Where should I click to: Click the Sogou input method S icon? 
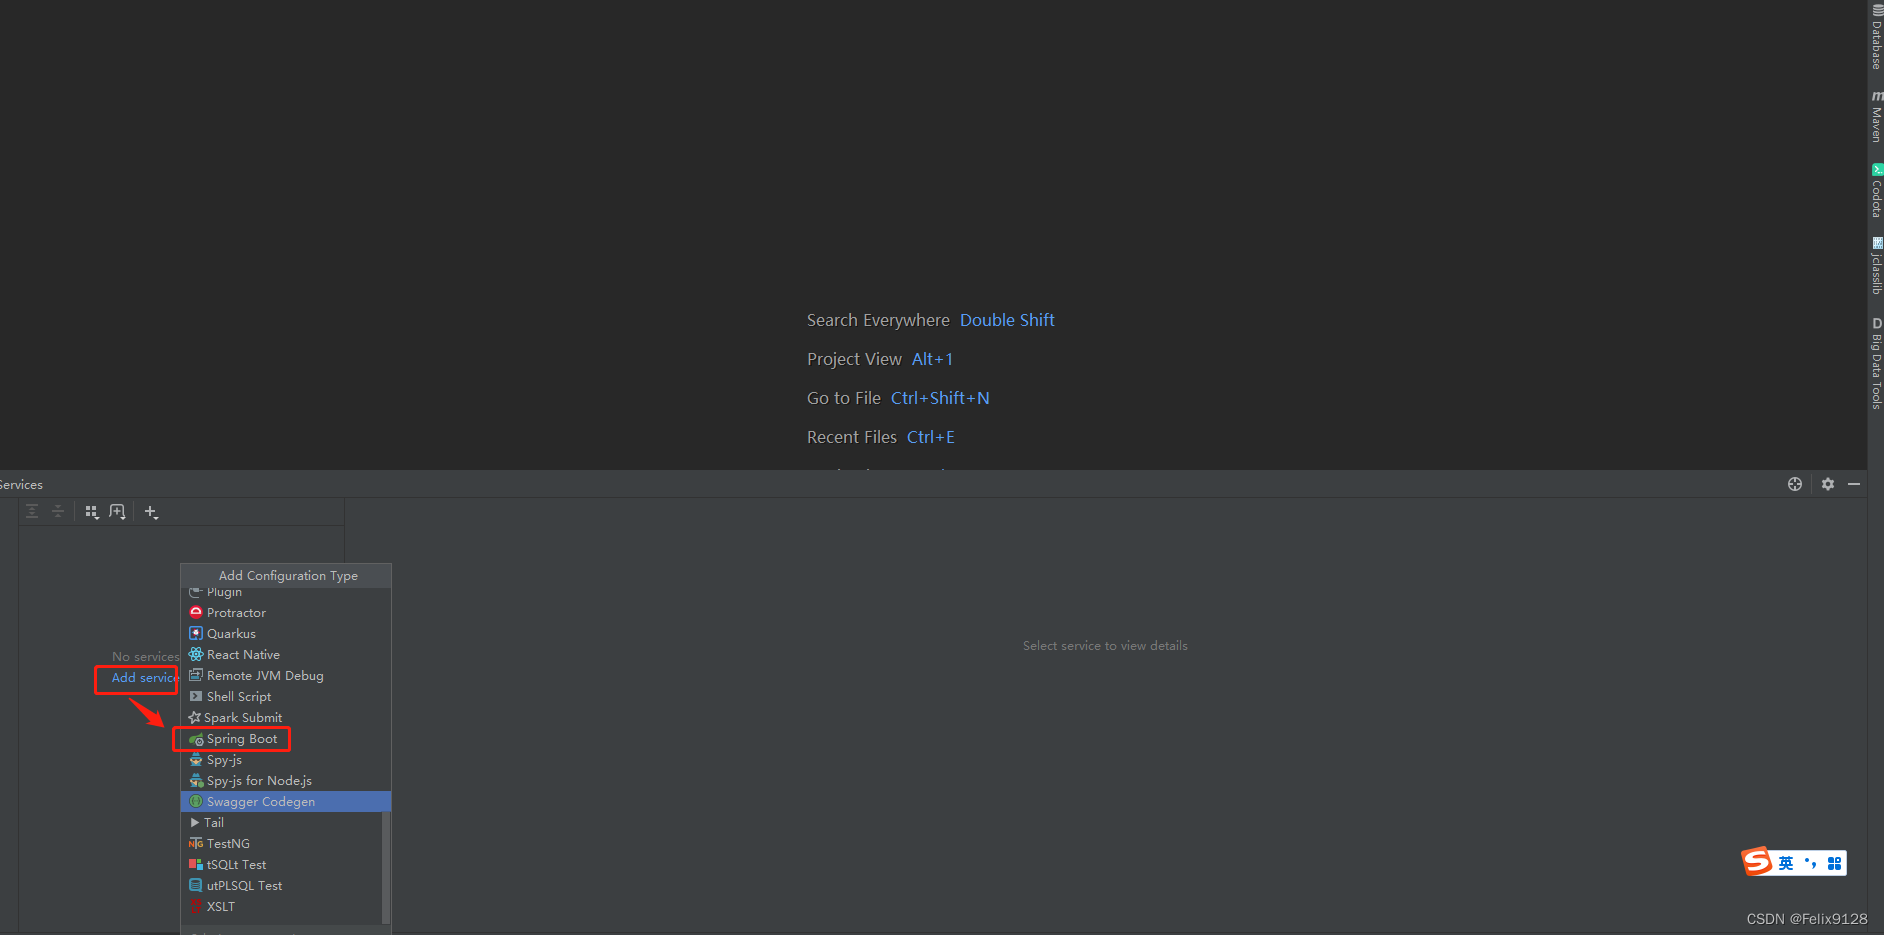pos(1757,861)
